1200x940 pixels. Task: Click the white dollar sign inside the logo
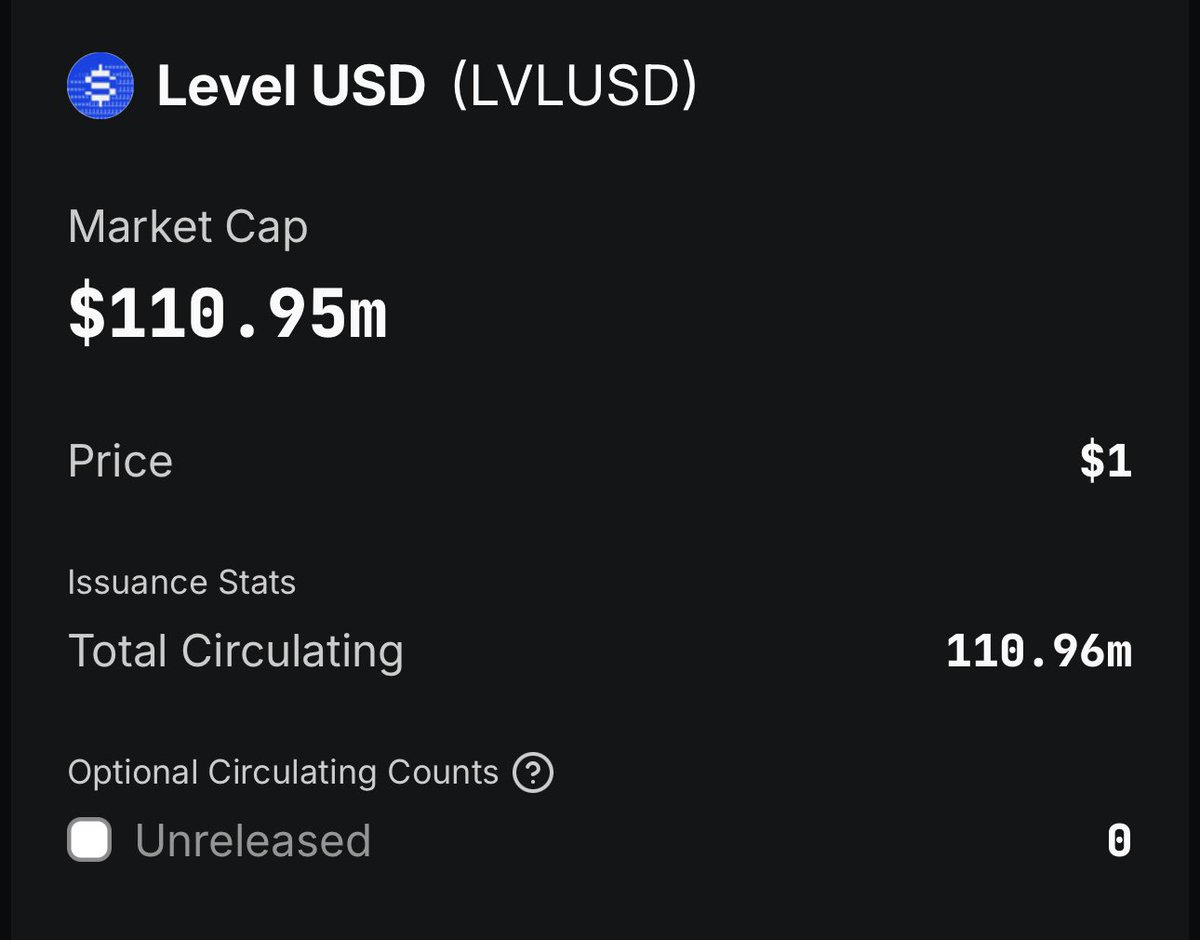100,87
